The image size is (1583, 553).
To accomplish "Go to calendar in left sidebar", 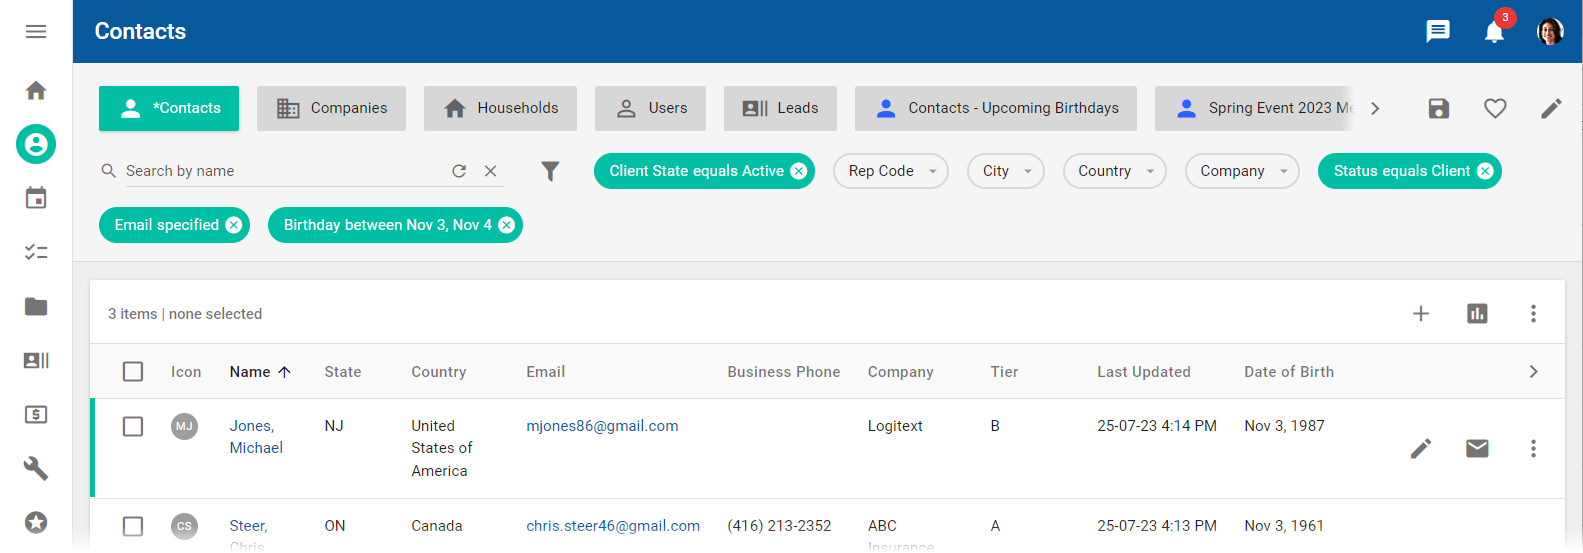I will (x=36, y=198).
